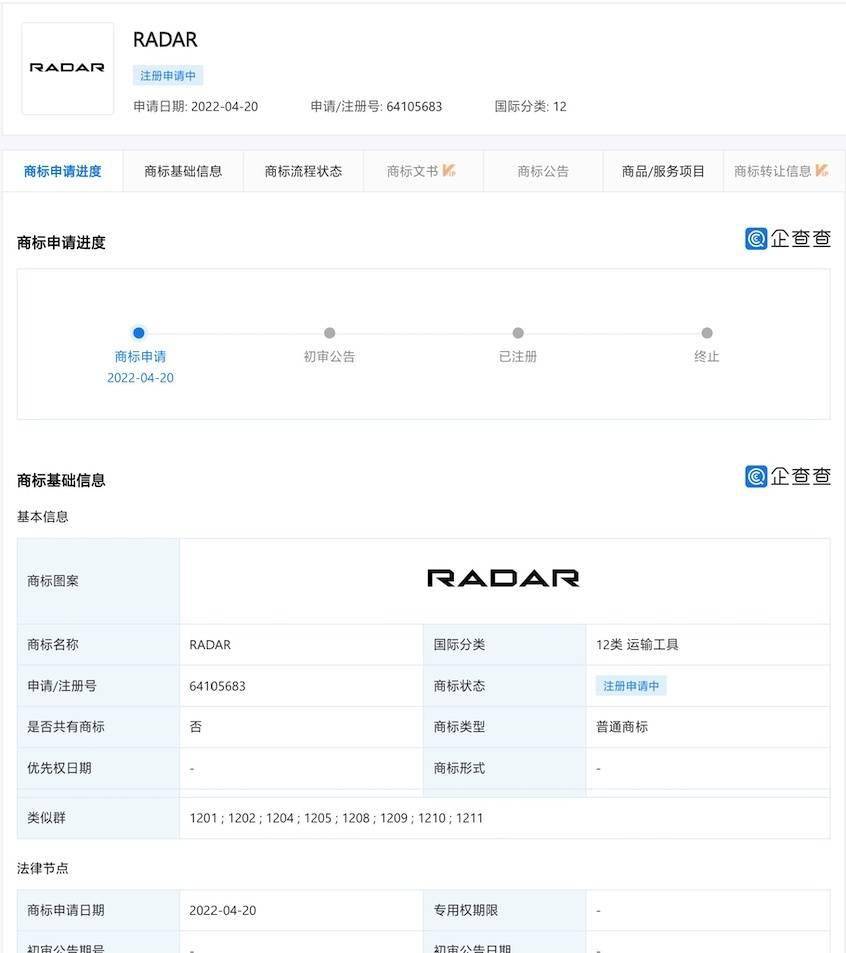The image size is (846, 953).
Task: Click the 2022-04-20 date under 商标申请 step
Action: pyautogui.click(x=140, y=377)
